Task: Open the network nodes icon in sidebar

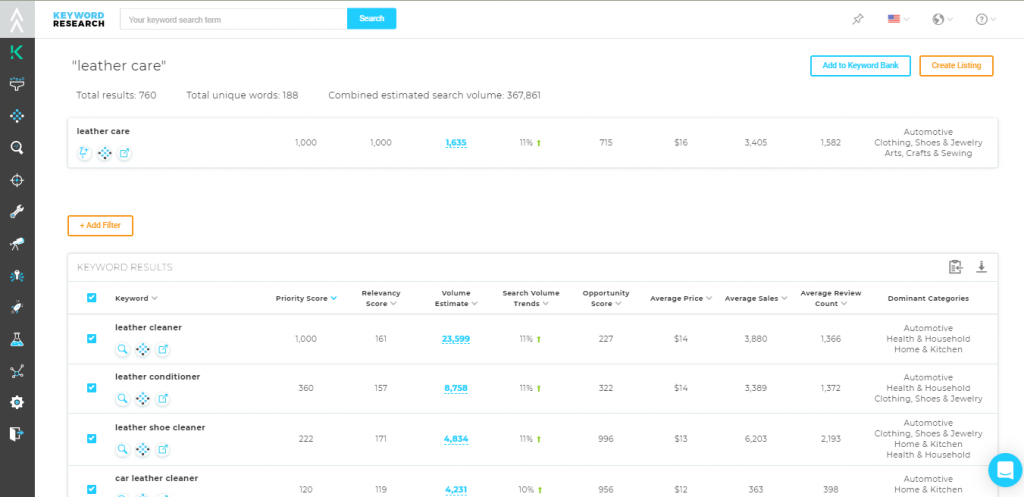Action: [x=17, y=371]
